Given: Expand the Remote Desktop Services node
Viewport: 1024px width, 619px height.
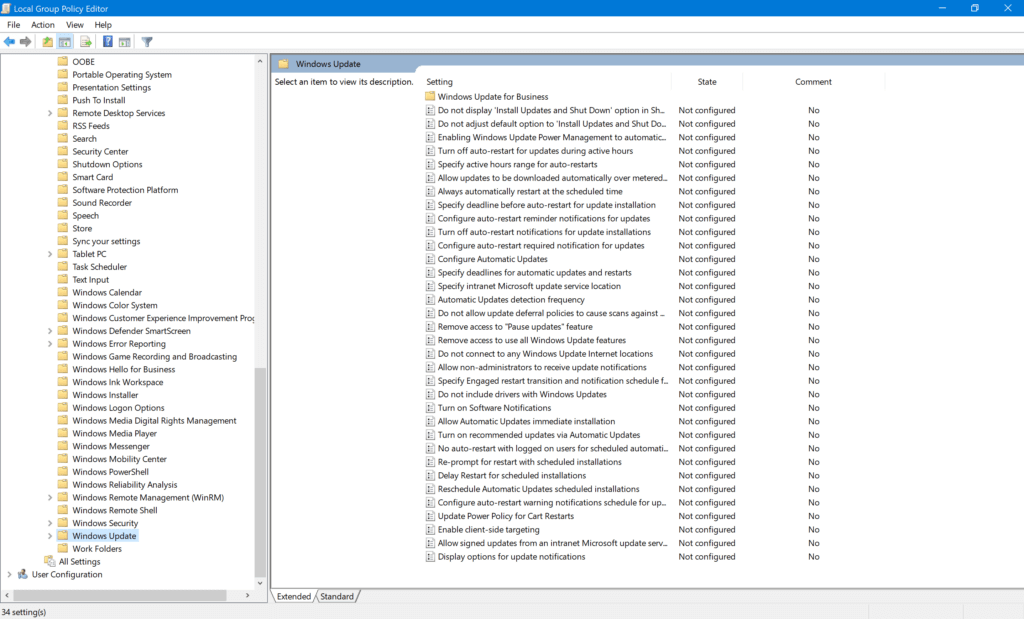Looking at the screenshot, I should pyautogui.click(x=50, y=113).
